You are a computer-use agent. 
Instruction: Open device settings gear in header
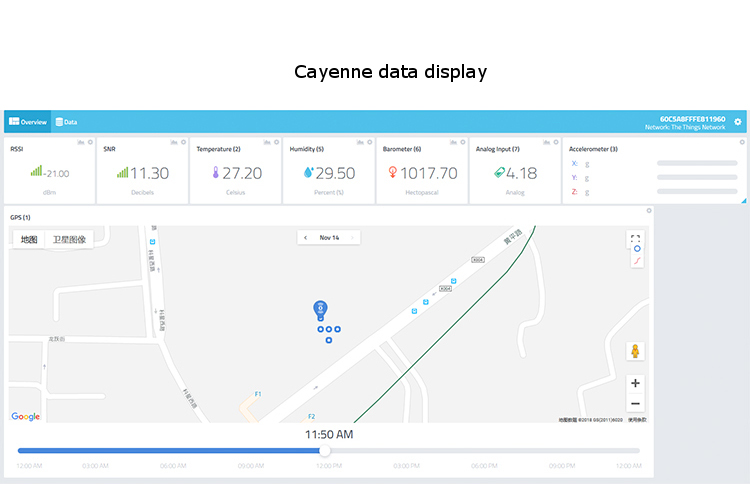tap(738, 122)
